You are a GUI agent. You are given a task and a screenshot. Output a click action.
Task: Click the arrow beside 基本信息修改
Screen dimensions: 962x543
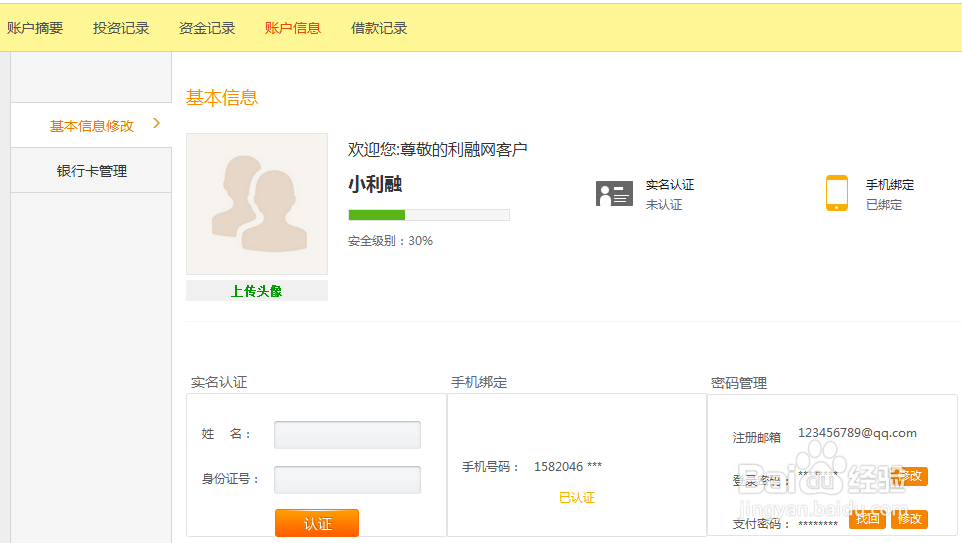(156, 124)
